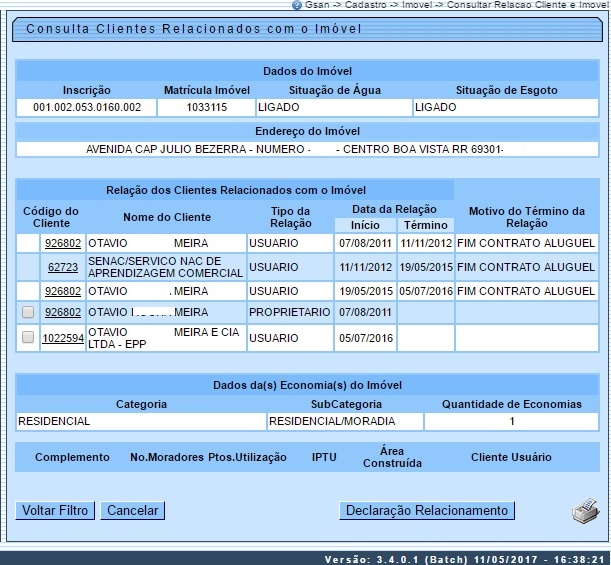611x565 pixels.
Task: Open client code 62723 link
Action: (x=62, y=267)
